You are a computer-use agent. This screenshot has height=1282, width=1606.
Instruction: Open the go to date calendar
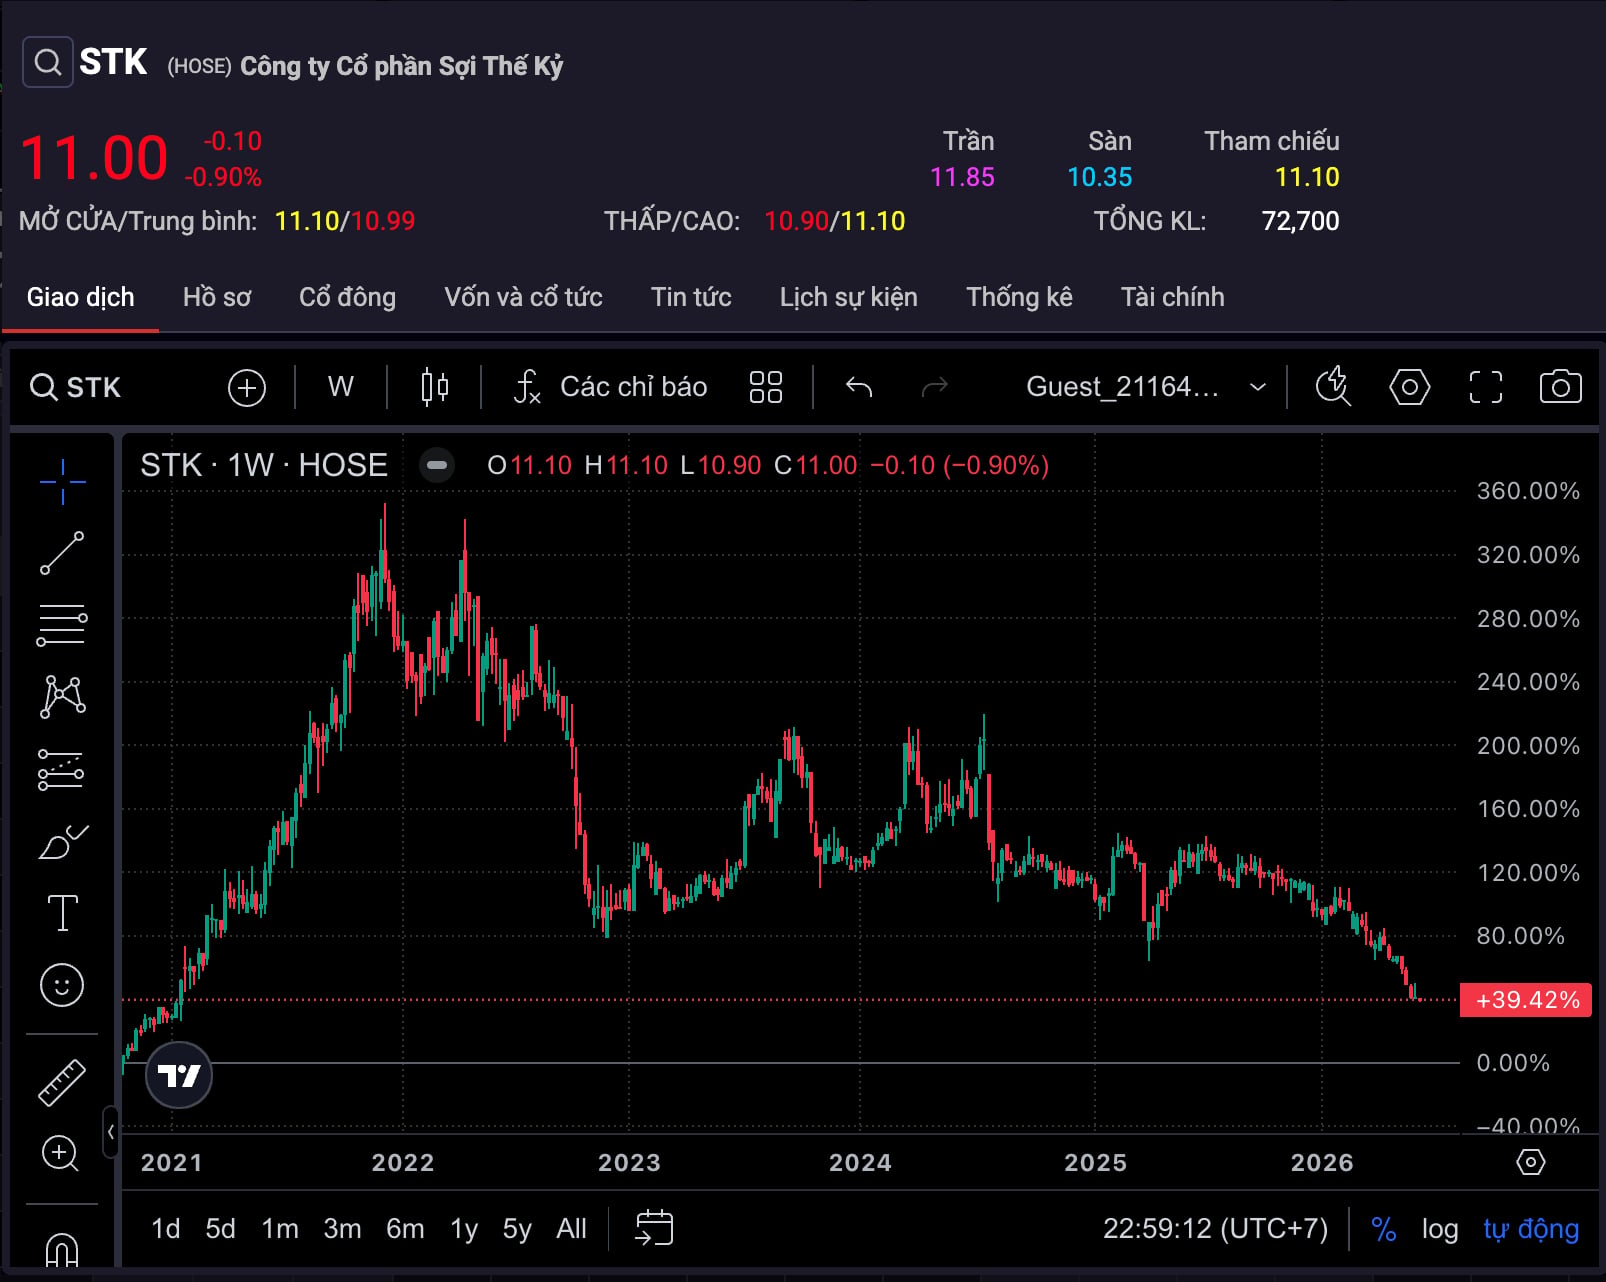pyautogui.click(x=654, y=1228)
